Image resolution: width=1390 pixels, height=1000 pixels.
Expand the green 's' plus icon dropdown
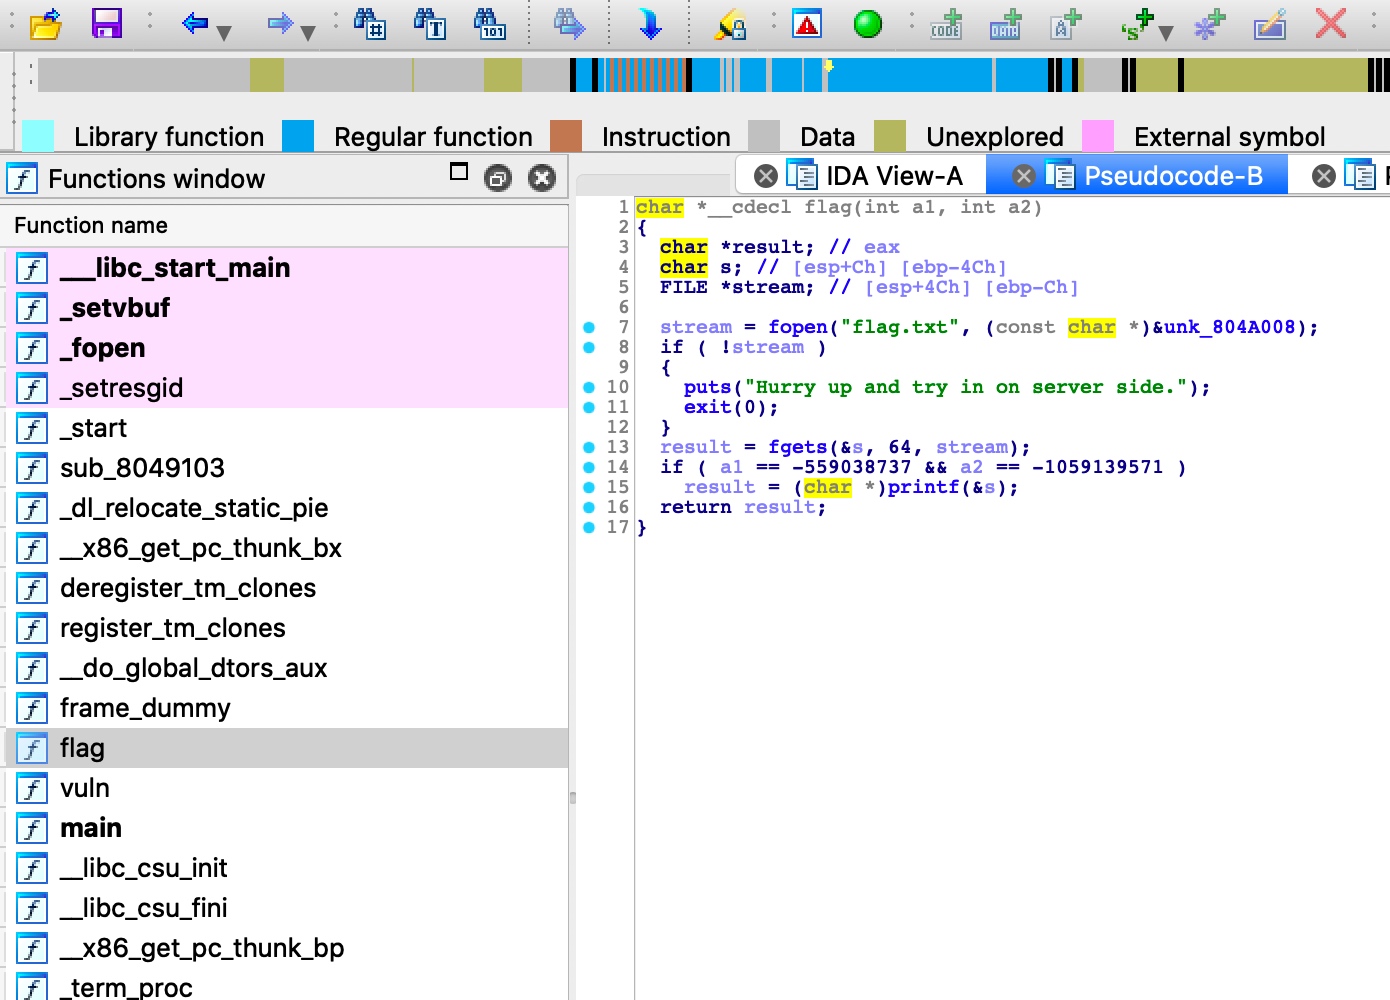pos(1166,33)
